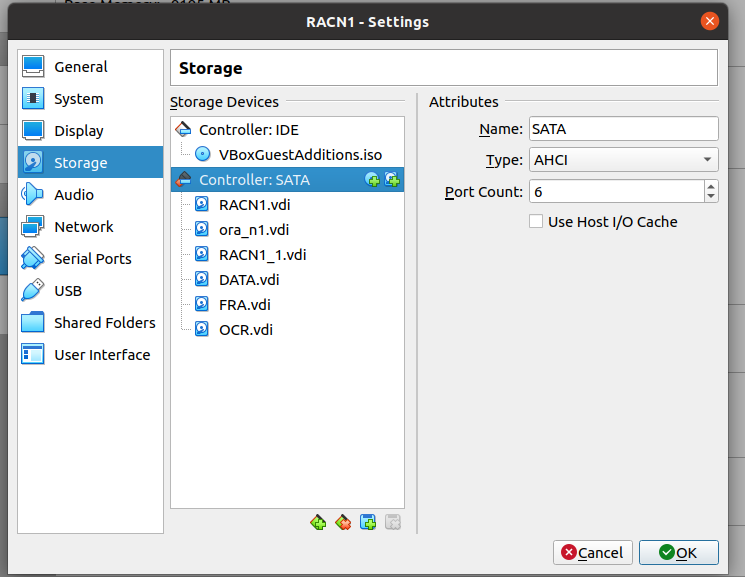
Task: Add optical drive to SATA controller
Action: (372, 180)
